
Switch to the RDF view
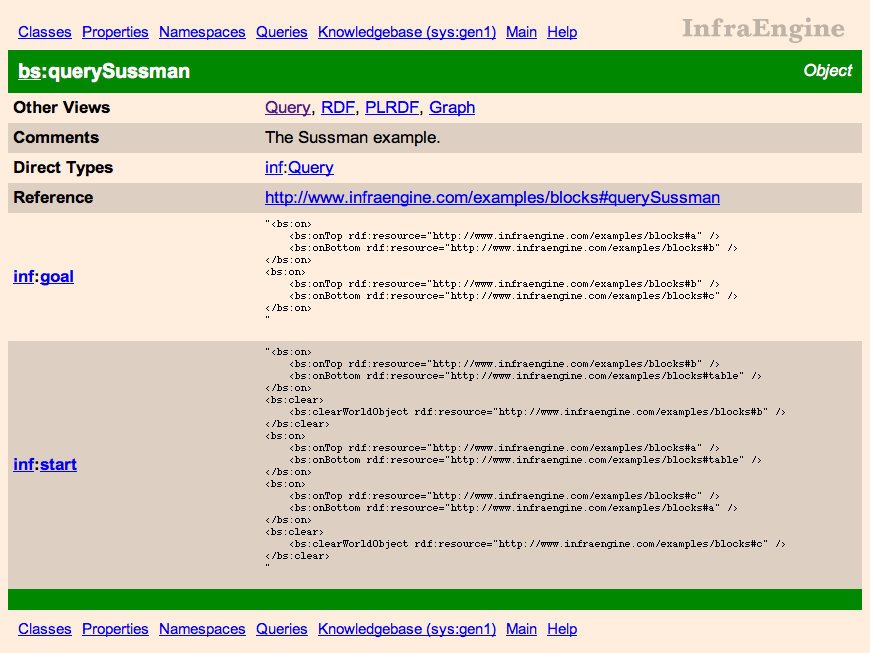coord(338,108)
